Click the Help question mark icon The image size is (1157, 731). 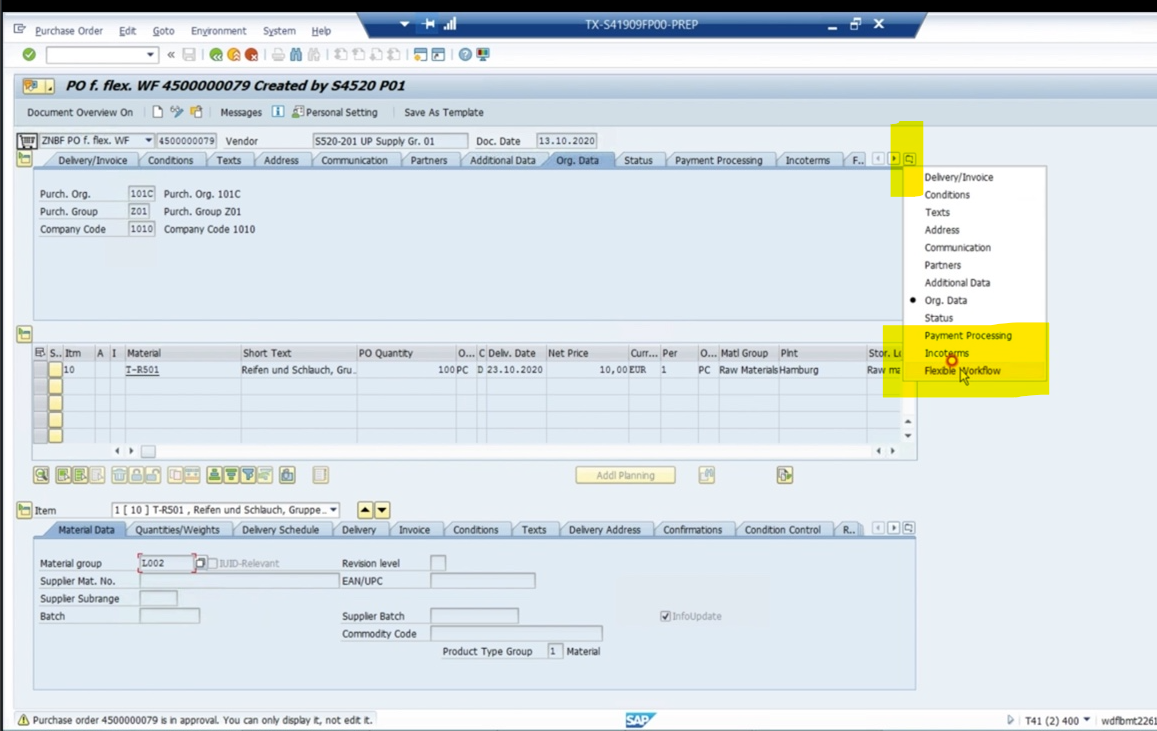click(x=465, y=54)
